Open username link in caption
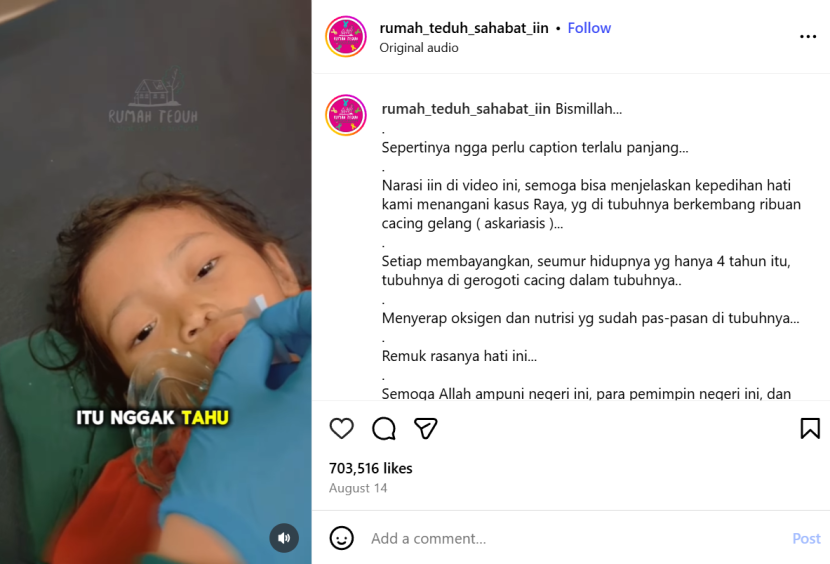This screenshot has width=830, height=564. (466, 109)
